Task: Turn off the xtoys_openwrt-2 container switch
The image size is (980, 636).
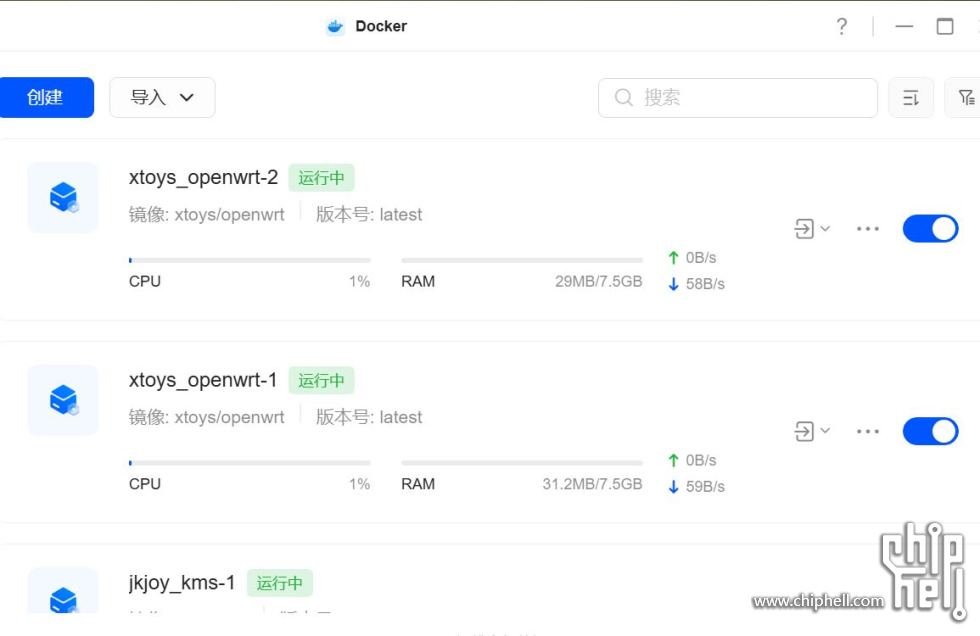Action: click(x=930, y=229)
